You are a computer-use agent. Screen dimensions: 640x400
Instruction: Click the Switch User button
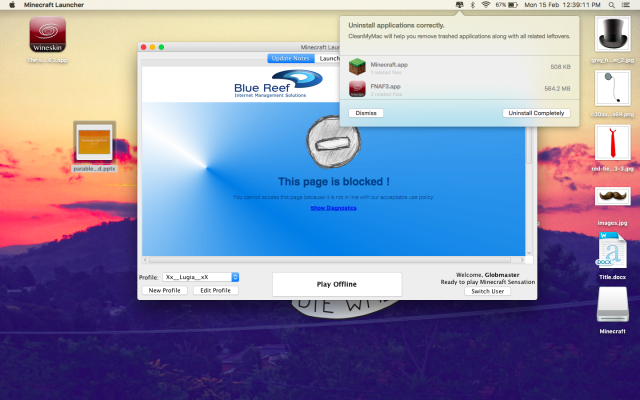pos(487,291)
